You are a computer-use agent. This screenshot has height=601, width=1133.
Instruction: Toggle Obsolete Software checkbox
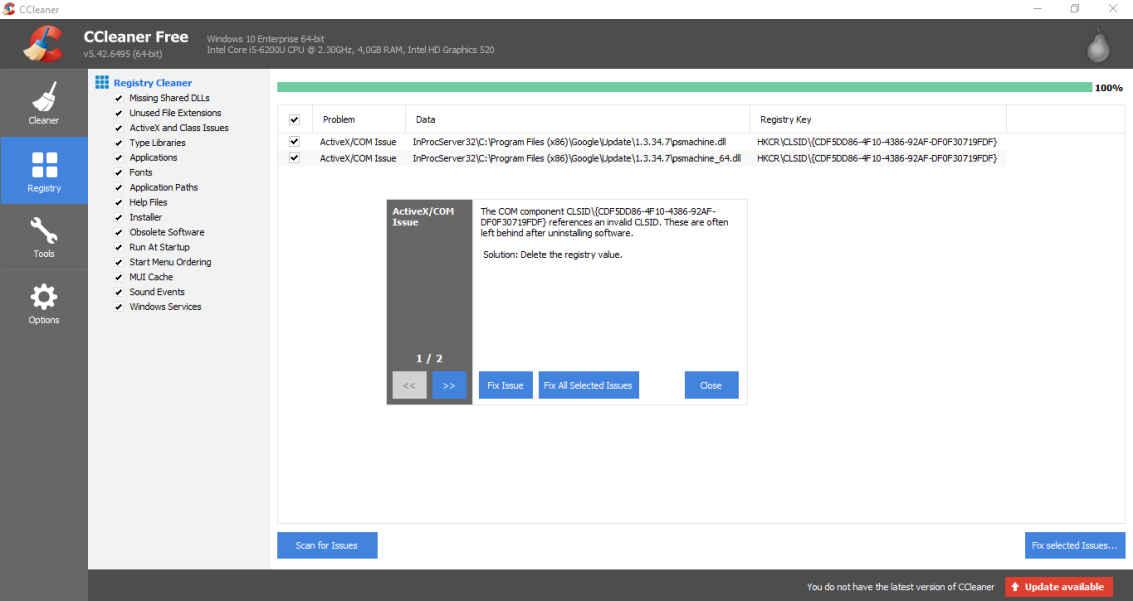tap(119, 233)
